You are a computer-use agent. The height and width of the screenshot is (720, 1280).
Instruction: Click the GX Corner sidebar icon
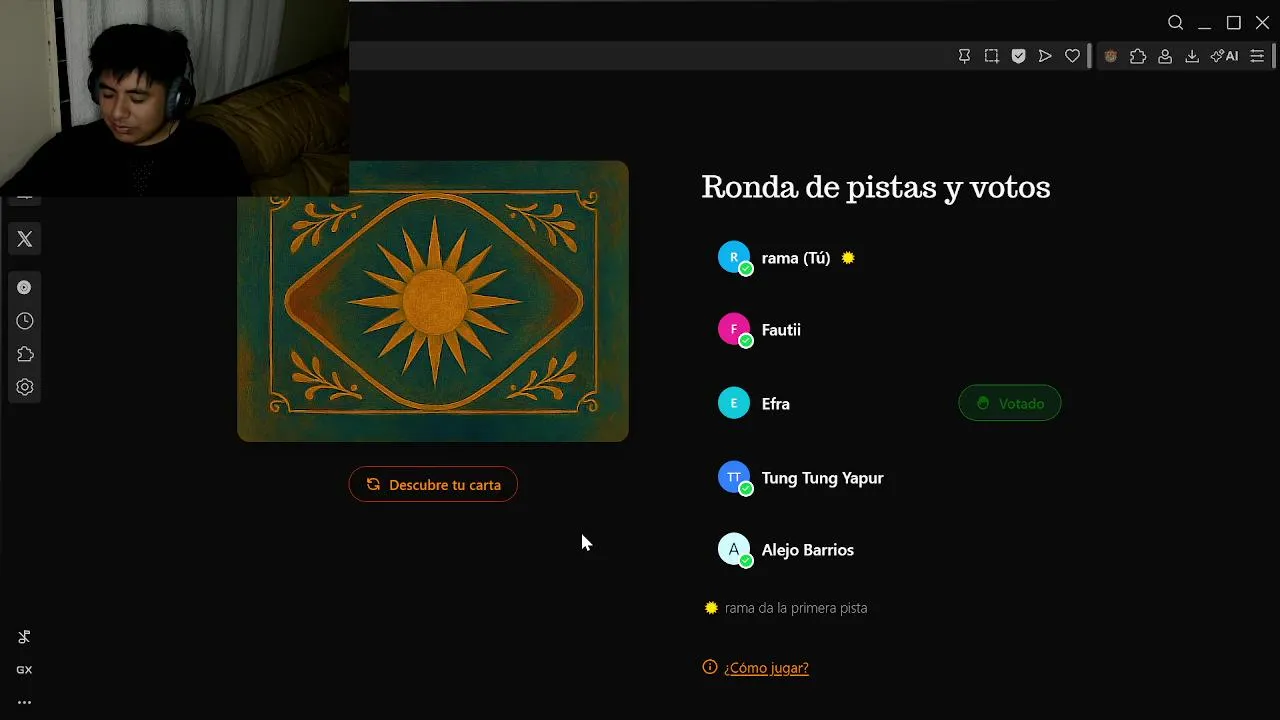[x=24, y=670]
